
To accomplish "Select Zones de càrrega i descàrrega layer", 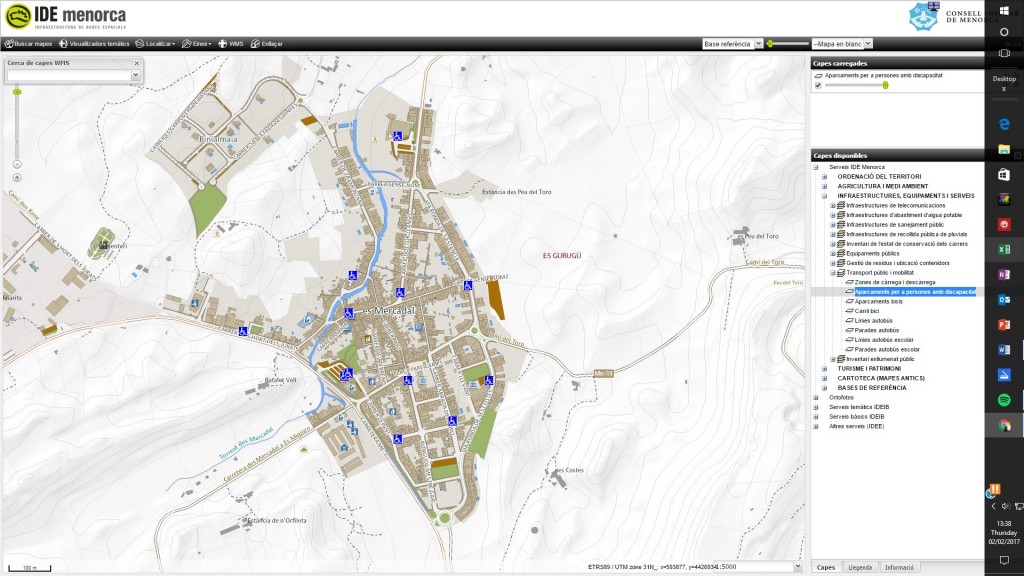I will pos(895,282).
